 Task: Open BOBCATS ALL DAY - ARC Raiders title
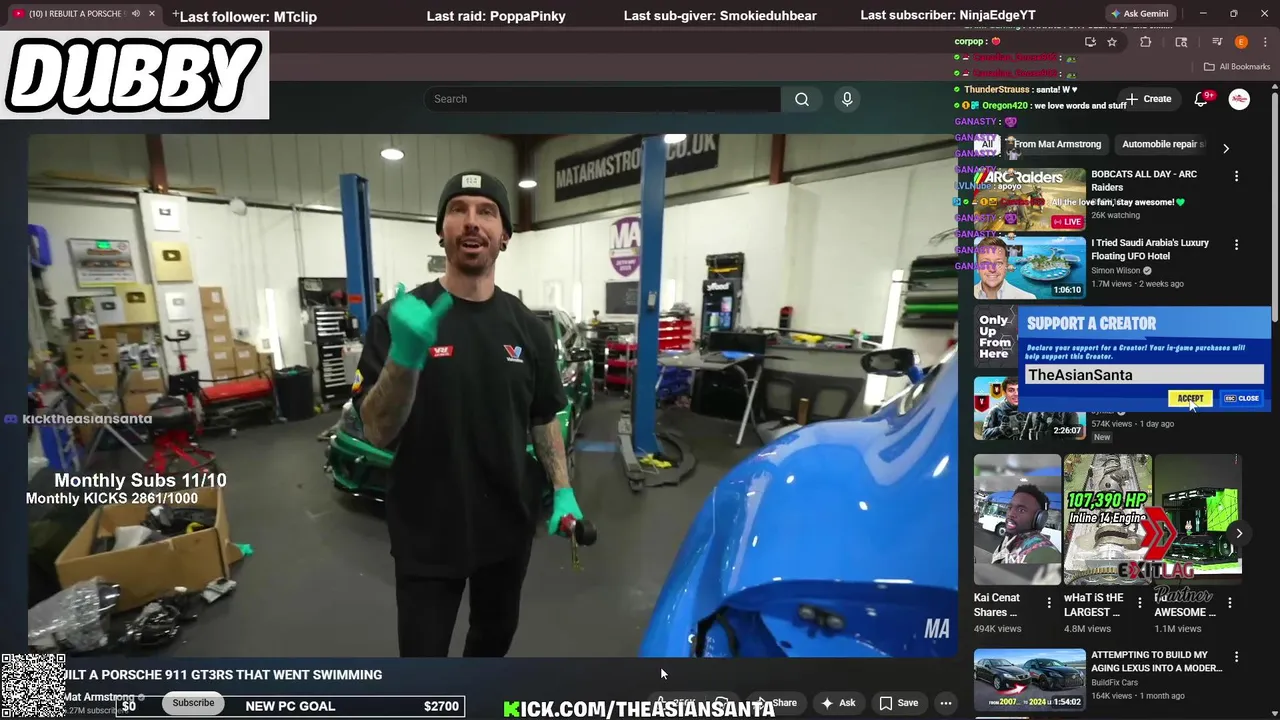(1144, 181)
